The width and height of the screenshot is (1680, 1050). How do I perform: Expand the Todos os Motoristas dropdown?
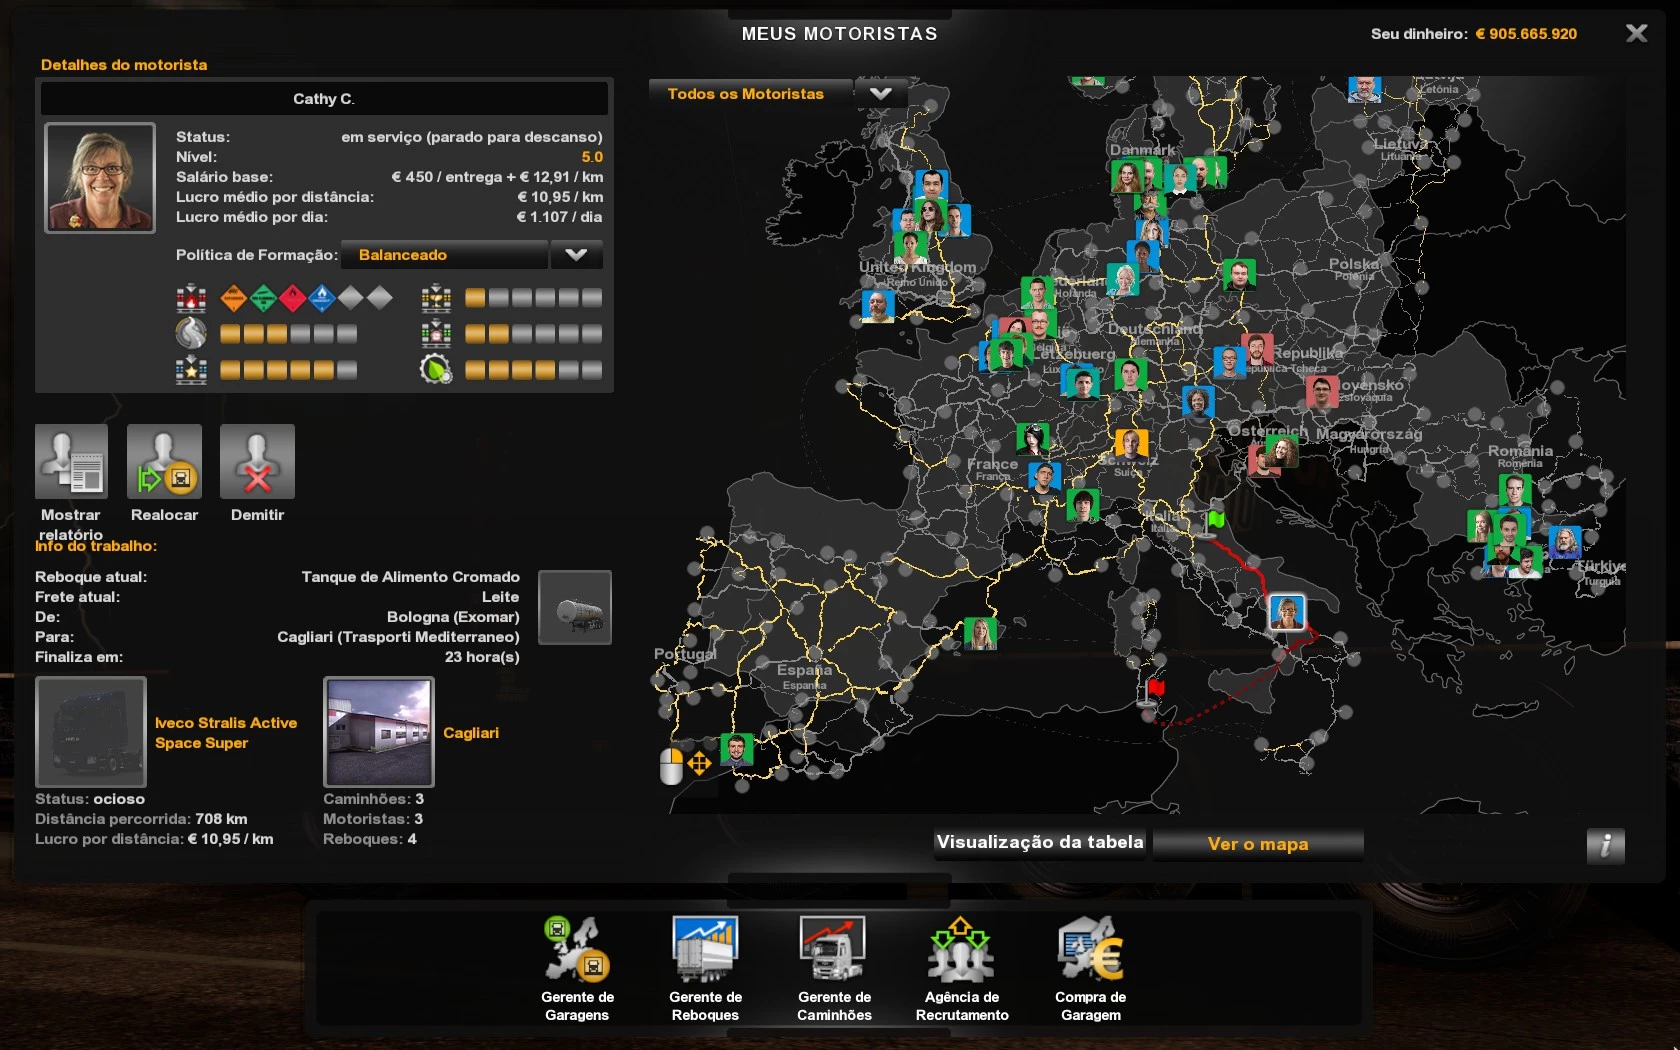(880, 94)
